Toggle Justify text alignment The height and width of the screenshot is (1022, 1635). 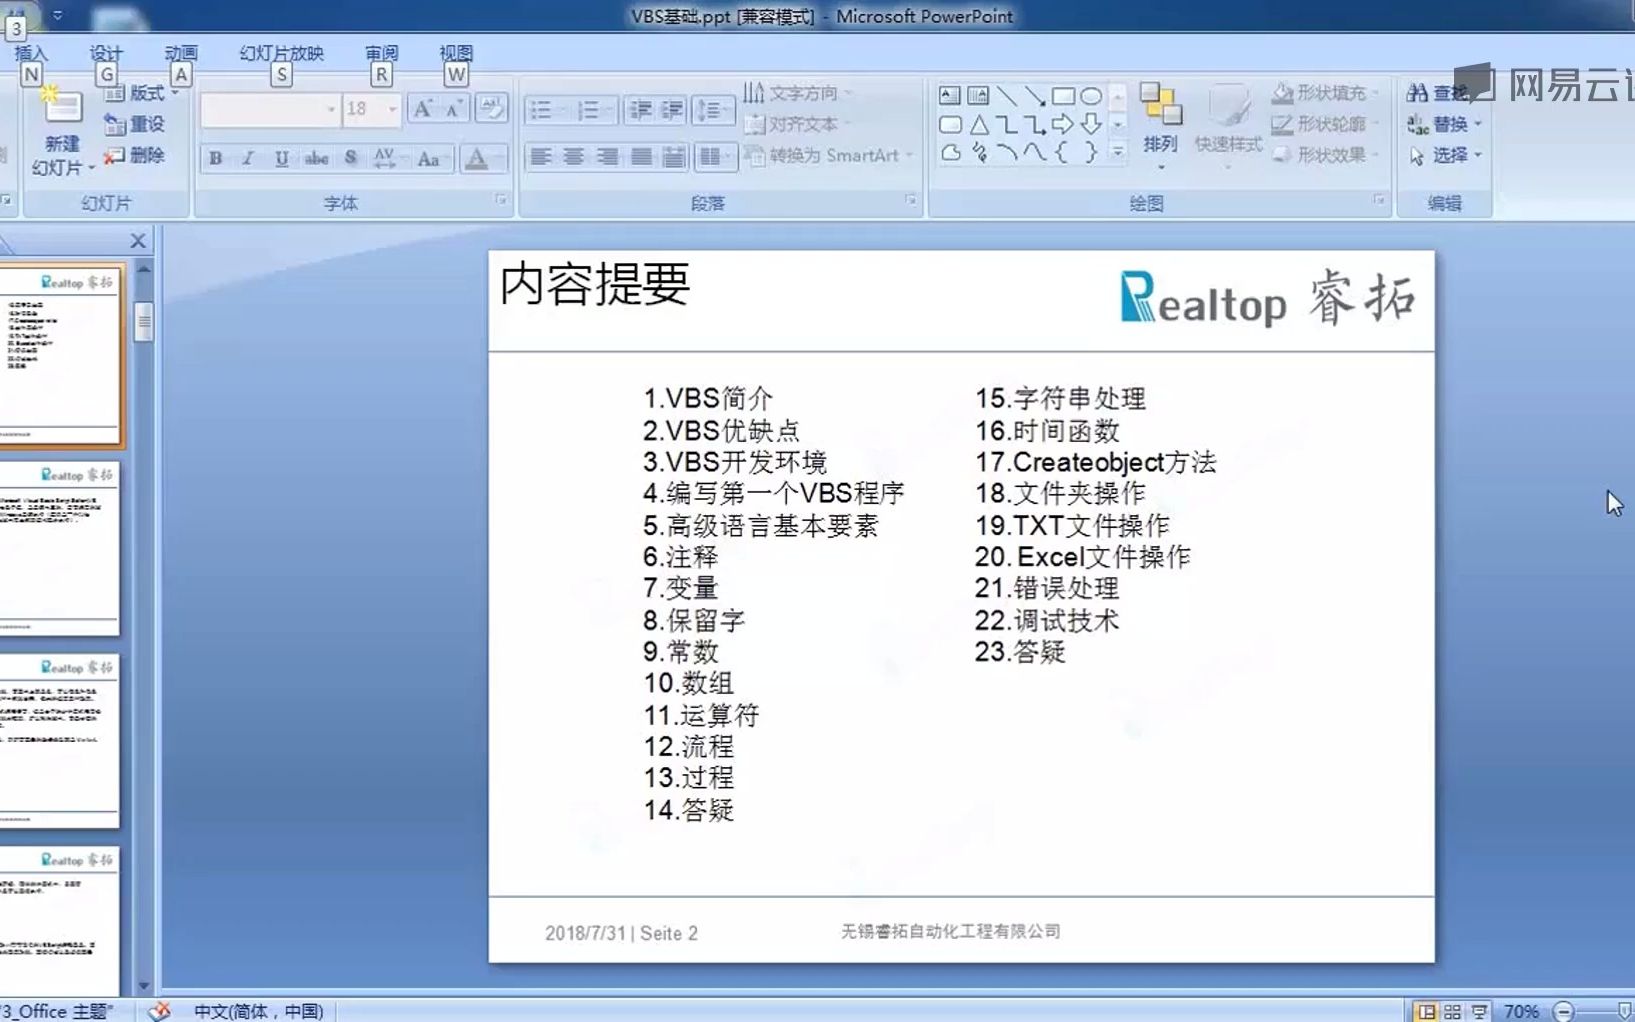coord(641,156)
